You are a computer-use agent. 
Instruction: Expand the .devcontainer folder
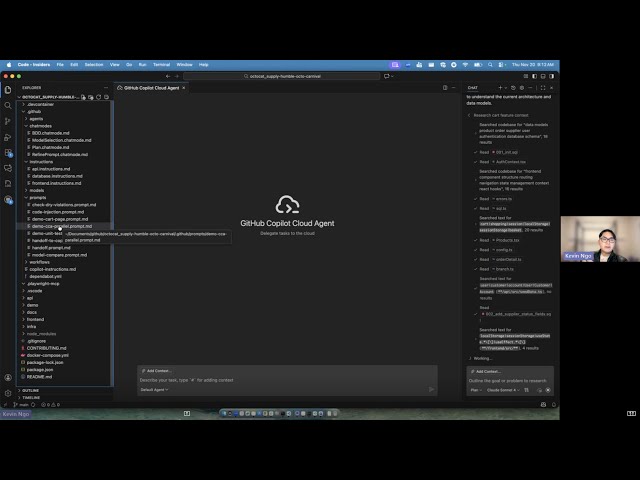point(40,104)
